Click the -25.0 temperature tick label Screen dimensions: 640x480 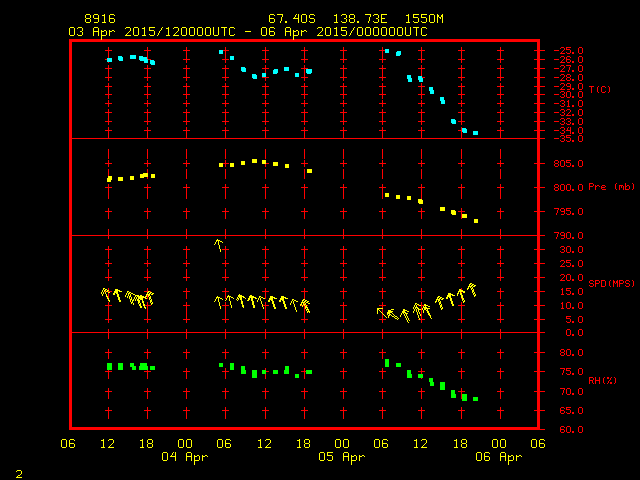(x=569, y=51)
